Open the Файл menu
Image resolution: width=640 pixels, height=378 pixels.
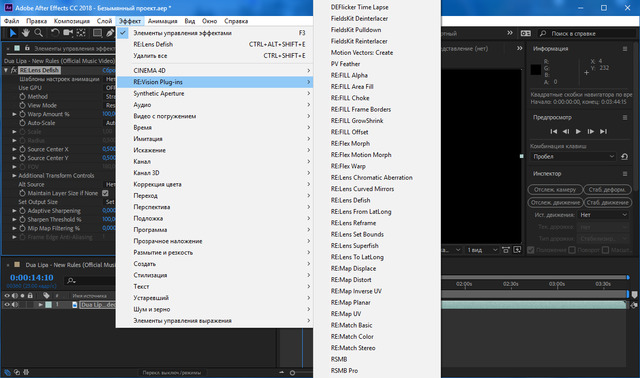click(11, 21)
